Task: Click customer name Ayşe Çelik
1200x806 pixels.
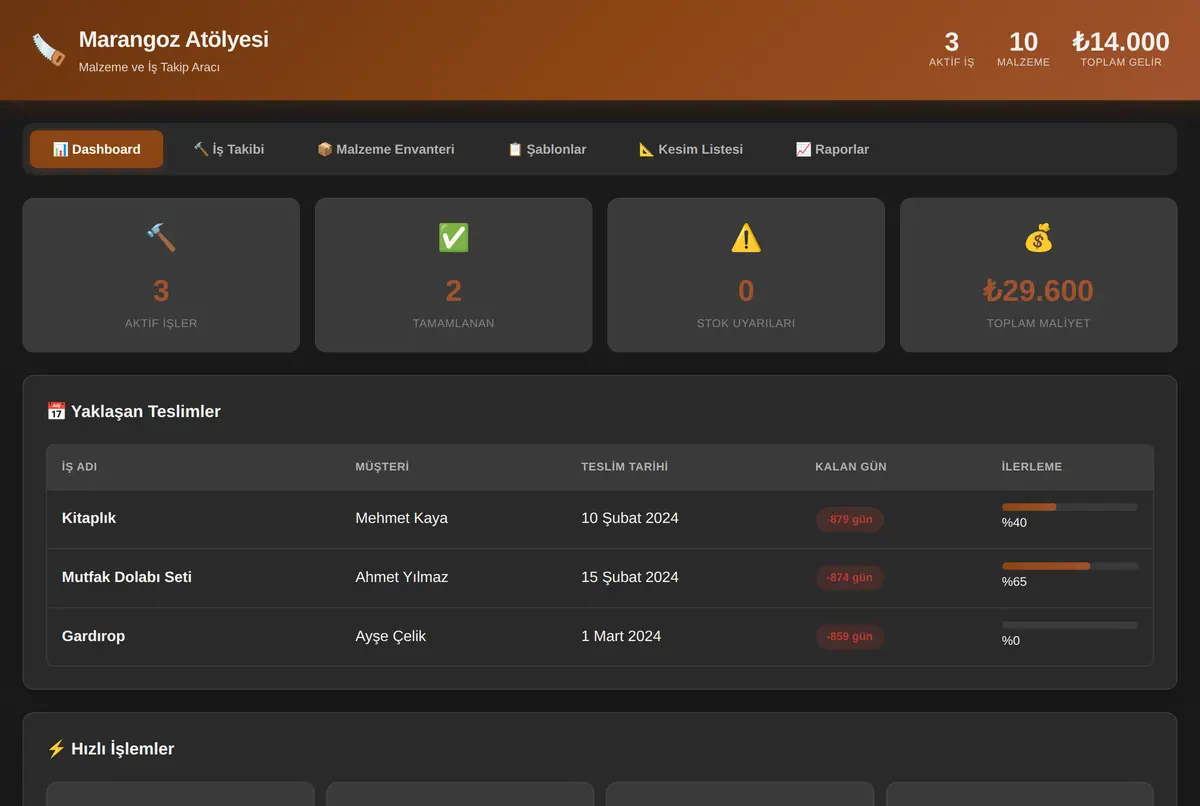Action: pos(391,636)
